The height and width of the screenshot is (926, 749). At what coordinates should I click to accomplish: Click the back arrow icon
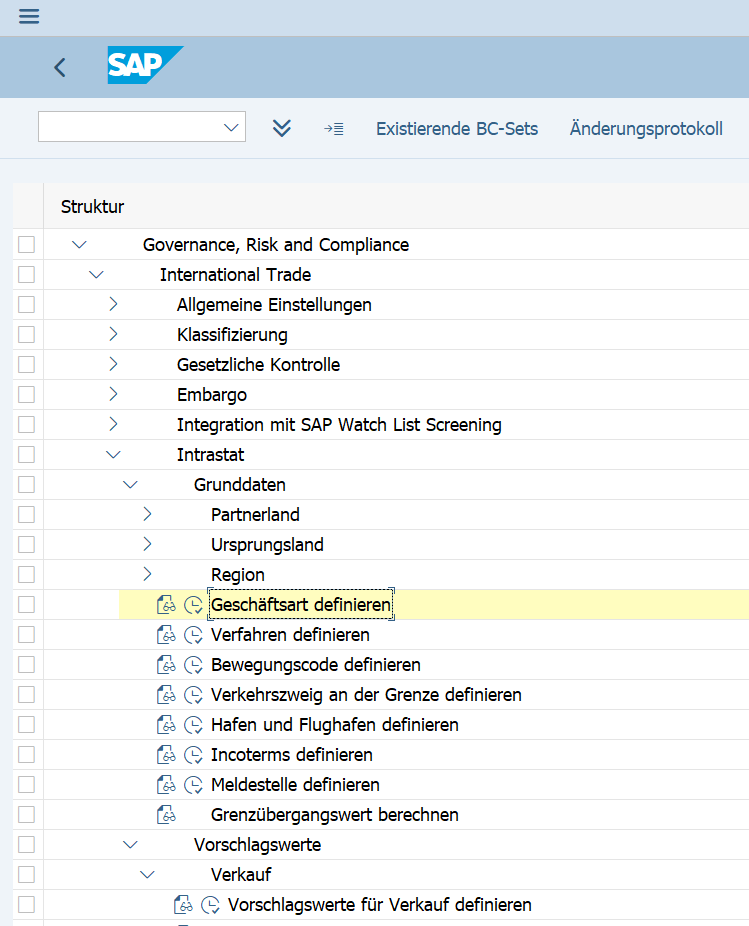point(60,67)
